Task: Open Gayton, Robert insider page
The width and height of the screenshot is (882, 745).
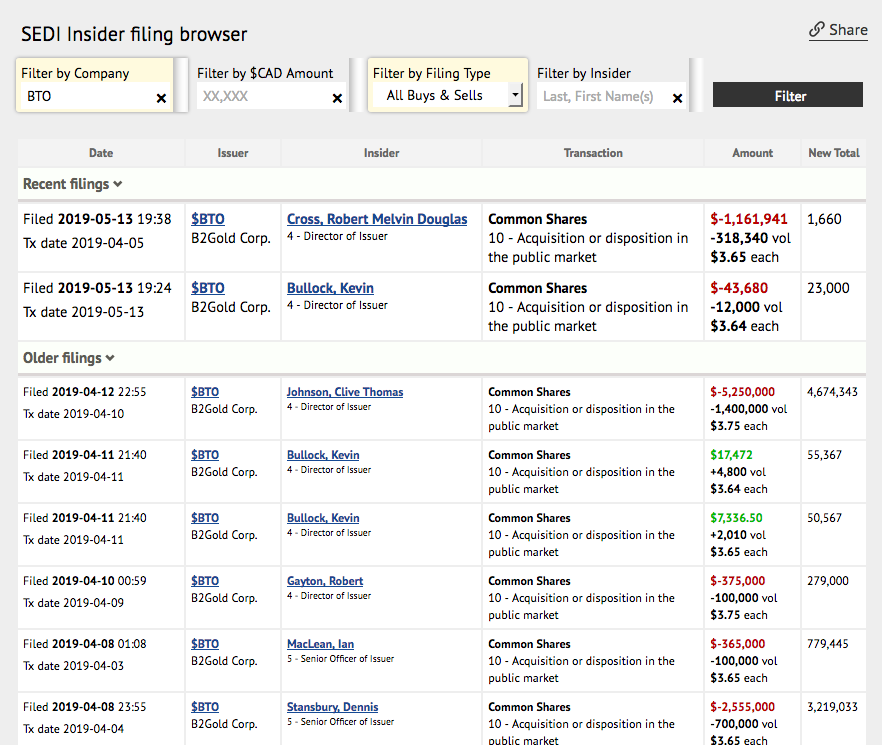Action: (325, 581)
